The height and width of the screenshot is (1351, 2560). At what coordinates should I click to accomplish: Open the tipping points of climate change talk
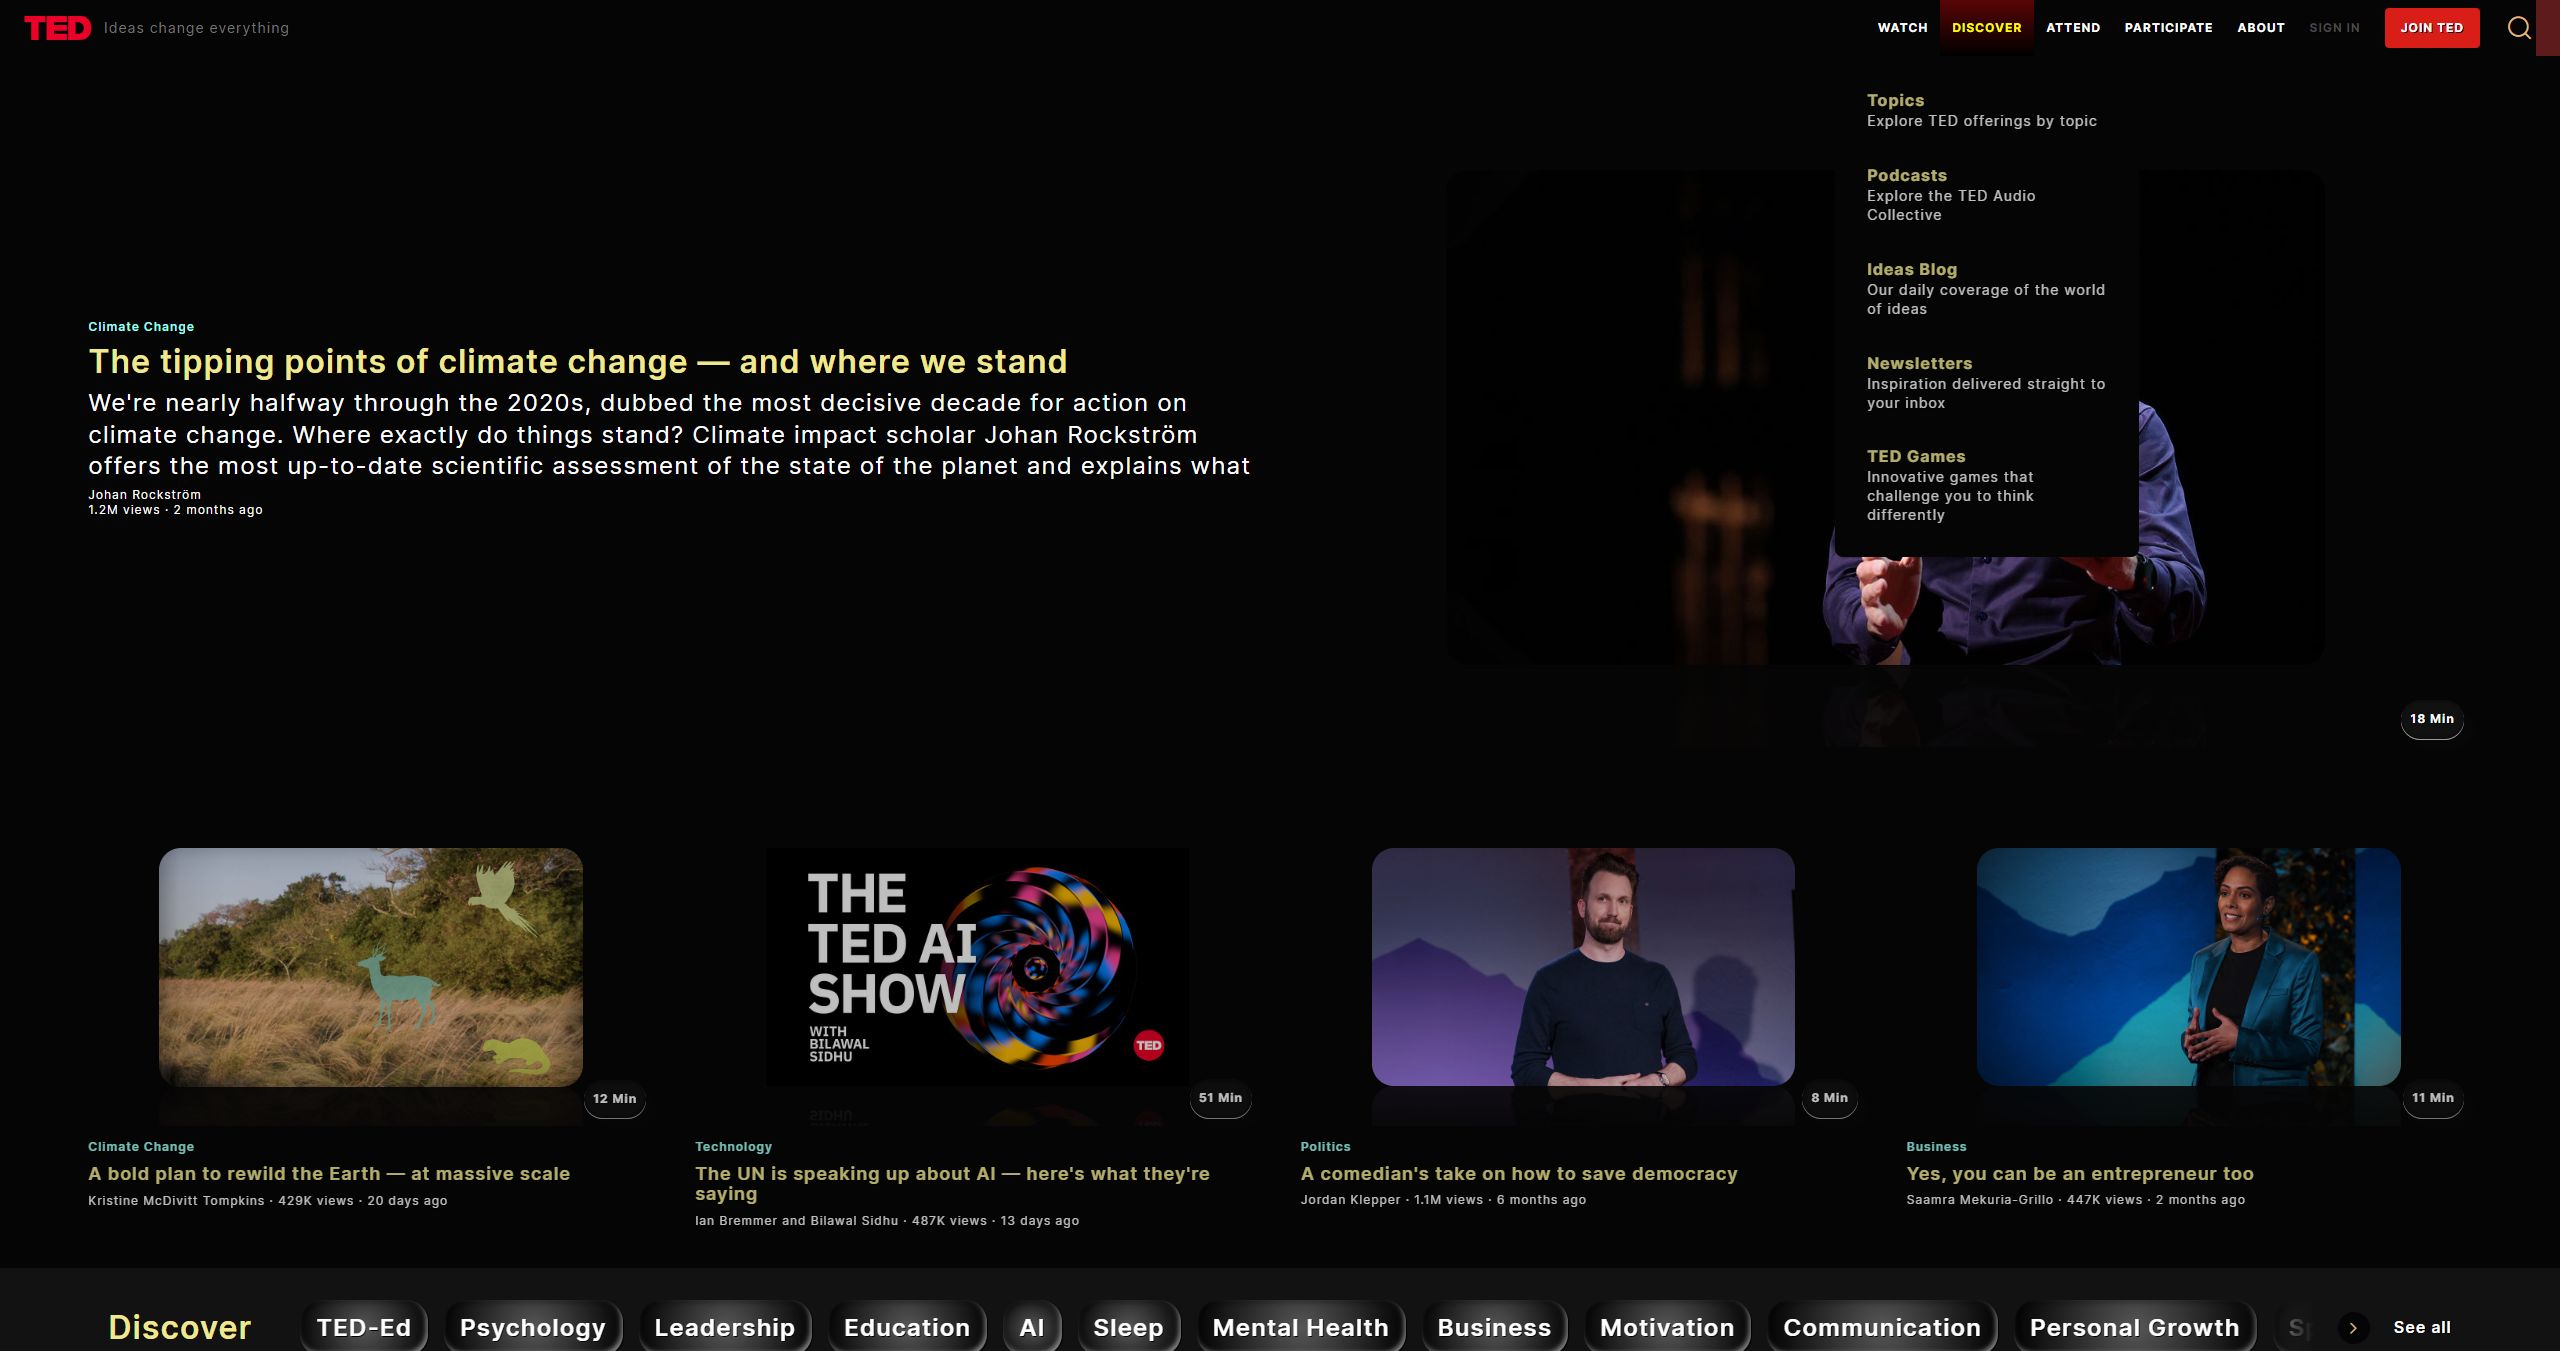tap(577, 361)
